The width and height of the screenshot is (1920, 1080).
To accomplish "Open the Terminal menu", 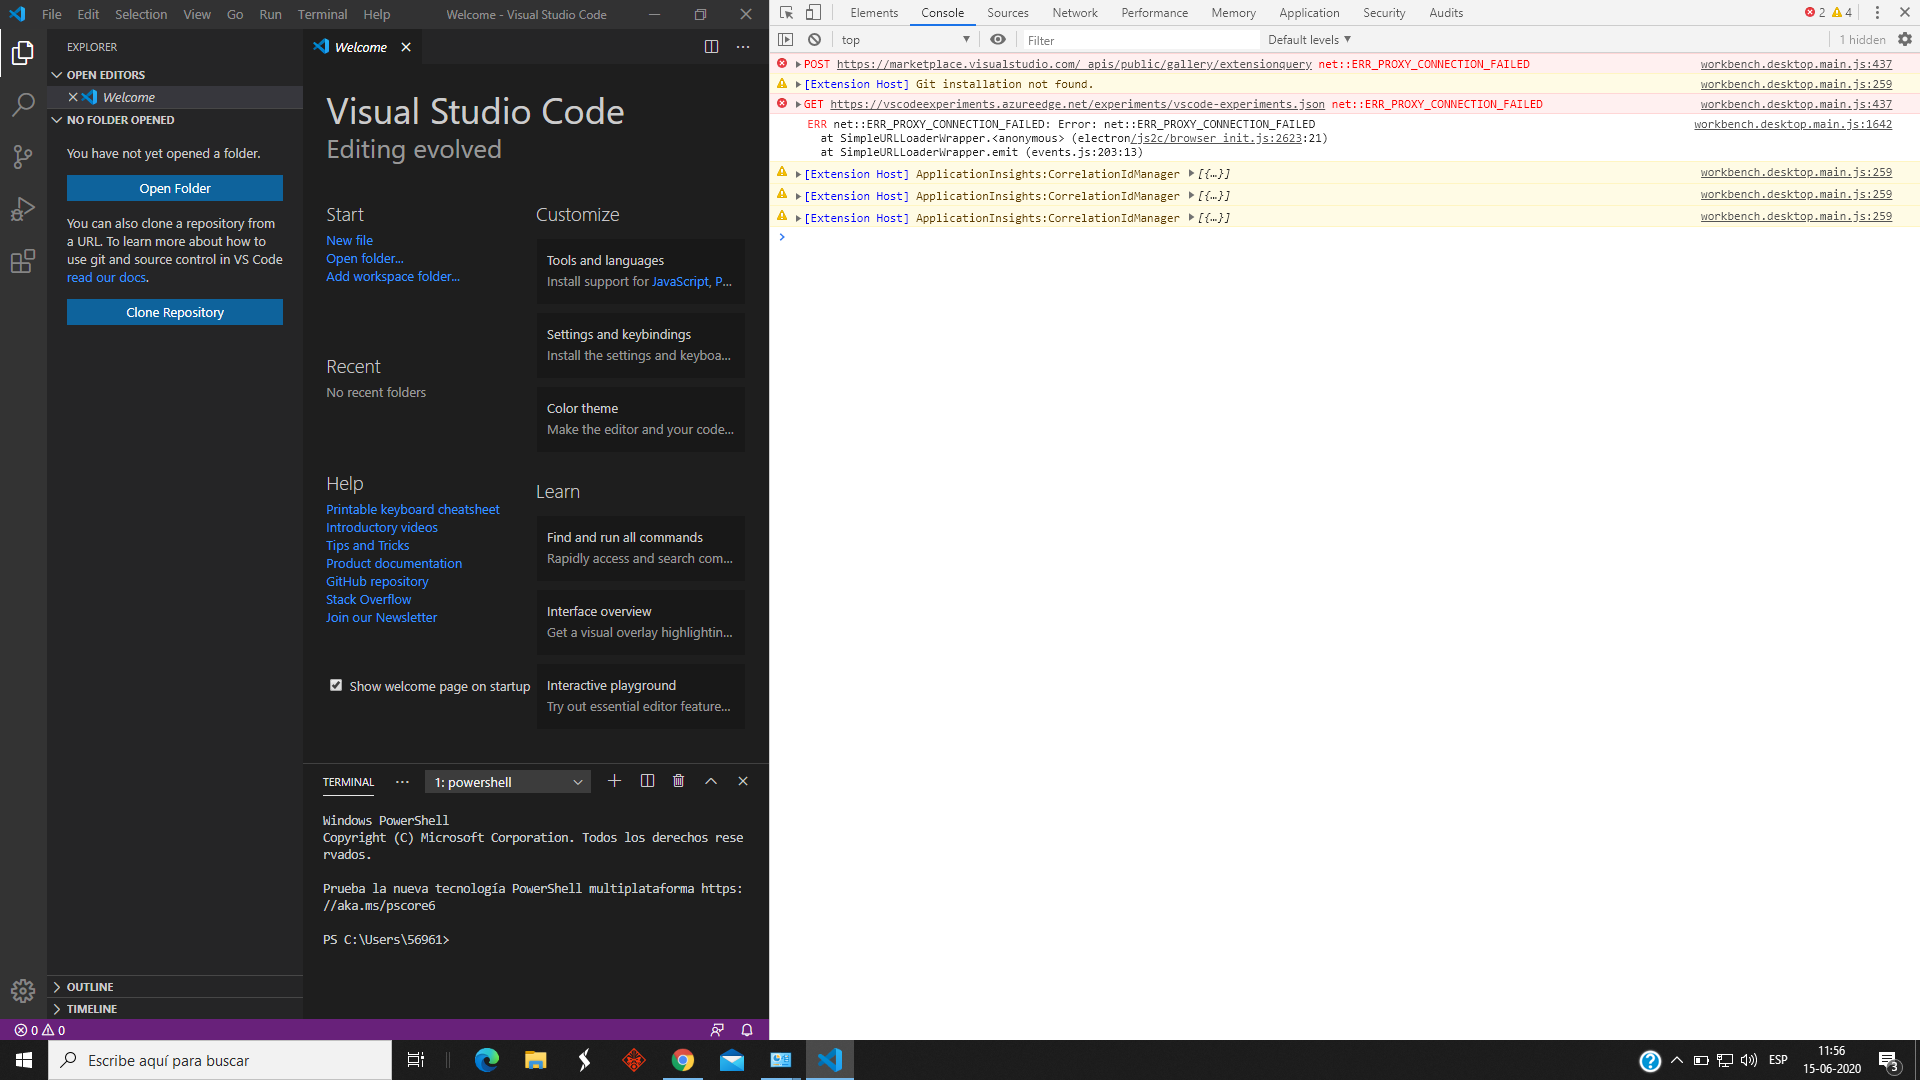I will [322, 14].
